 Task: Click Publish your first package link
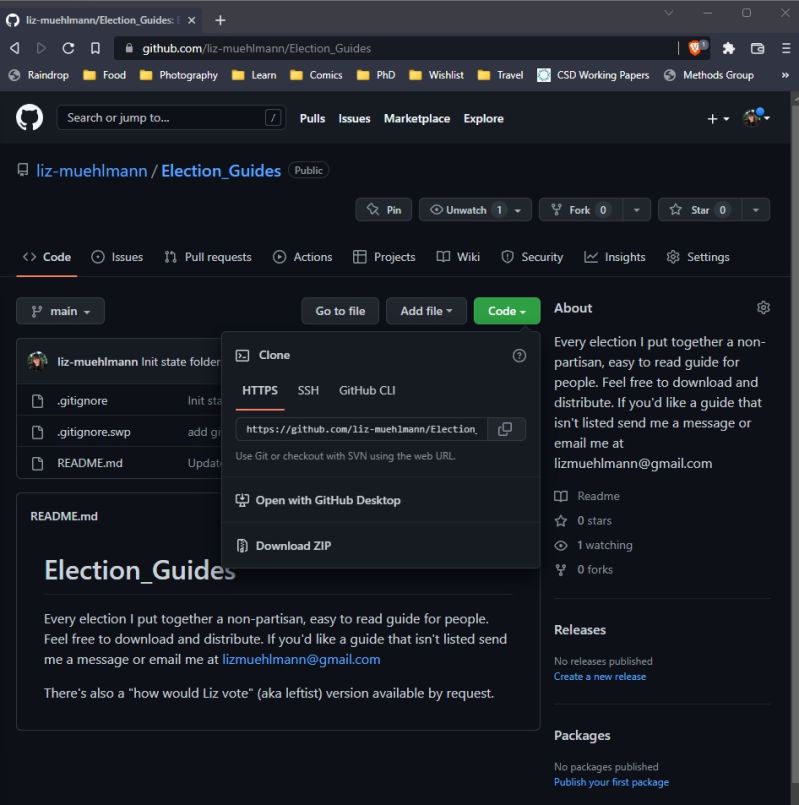[611, 782]
